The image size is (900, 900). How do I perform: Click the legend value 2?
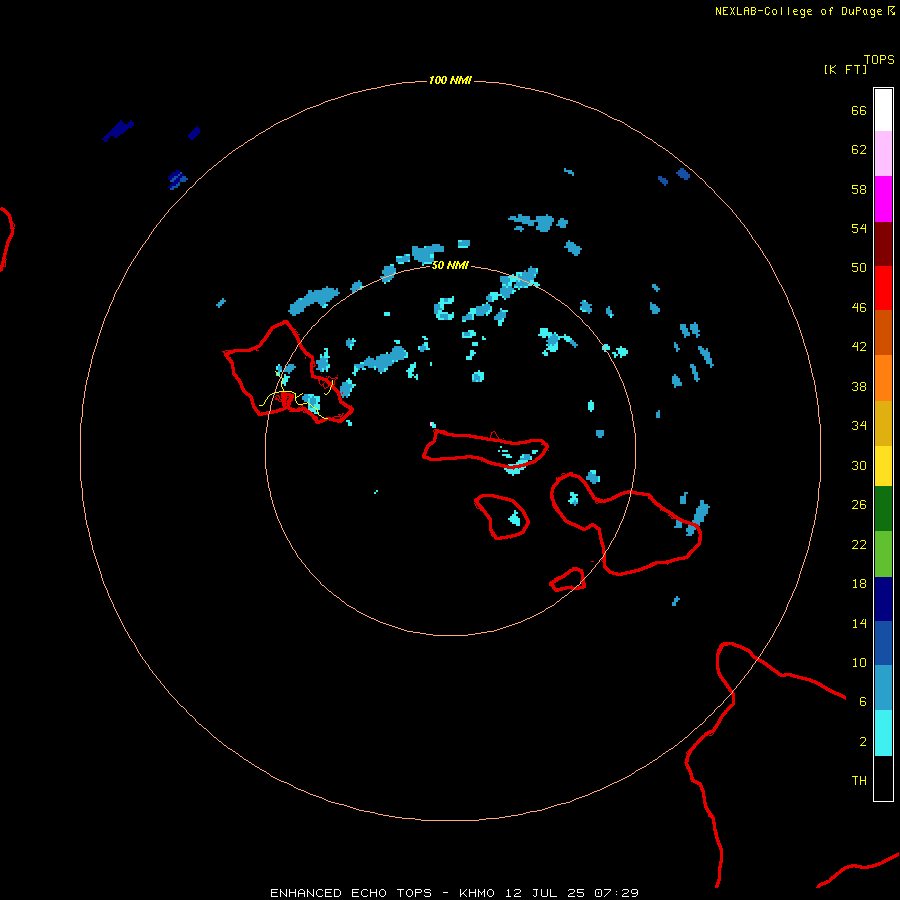click(863, 741)
